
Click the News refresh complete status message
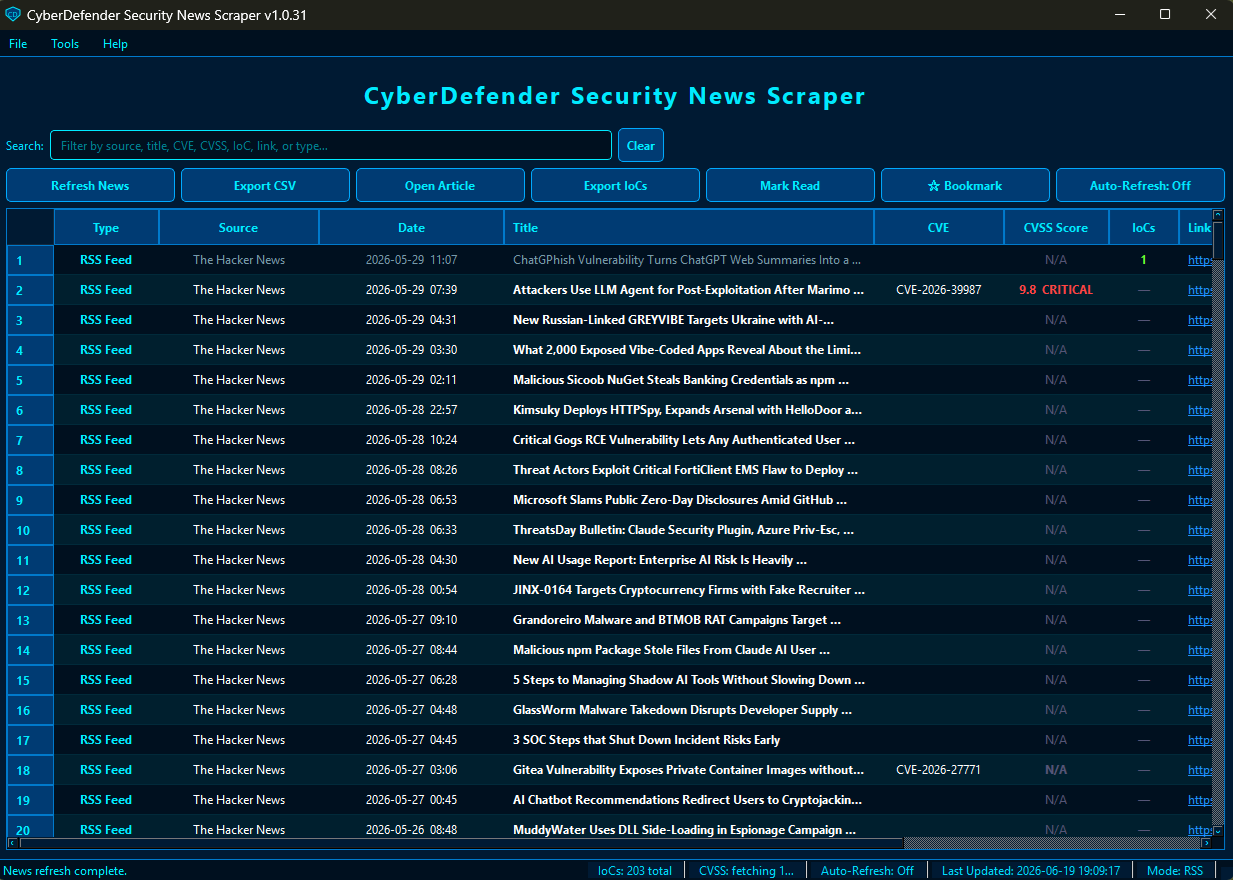66,871
